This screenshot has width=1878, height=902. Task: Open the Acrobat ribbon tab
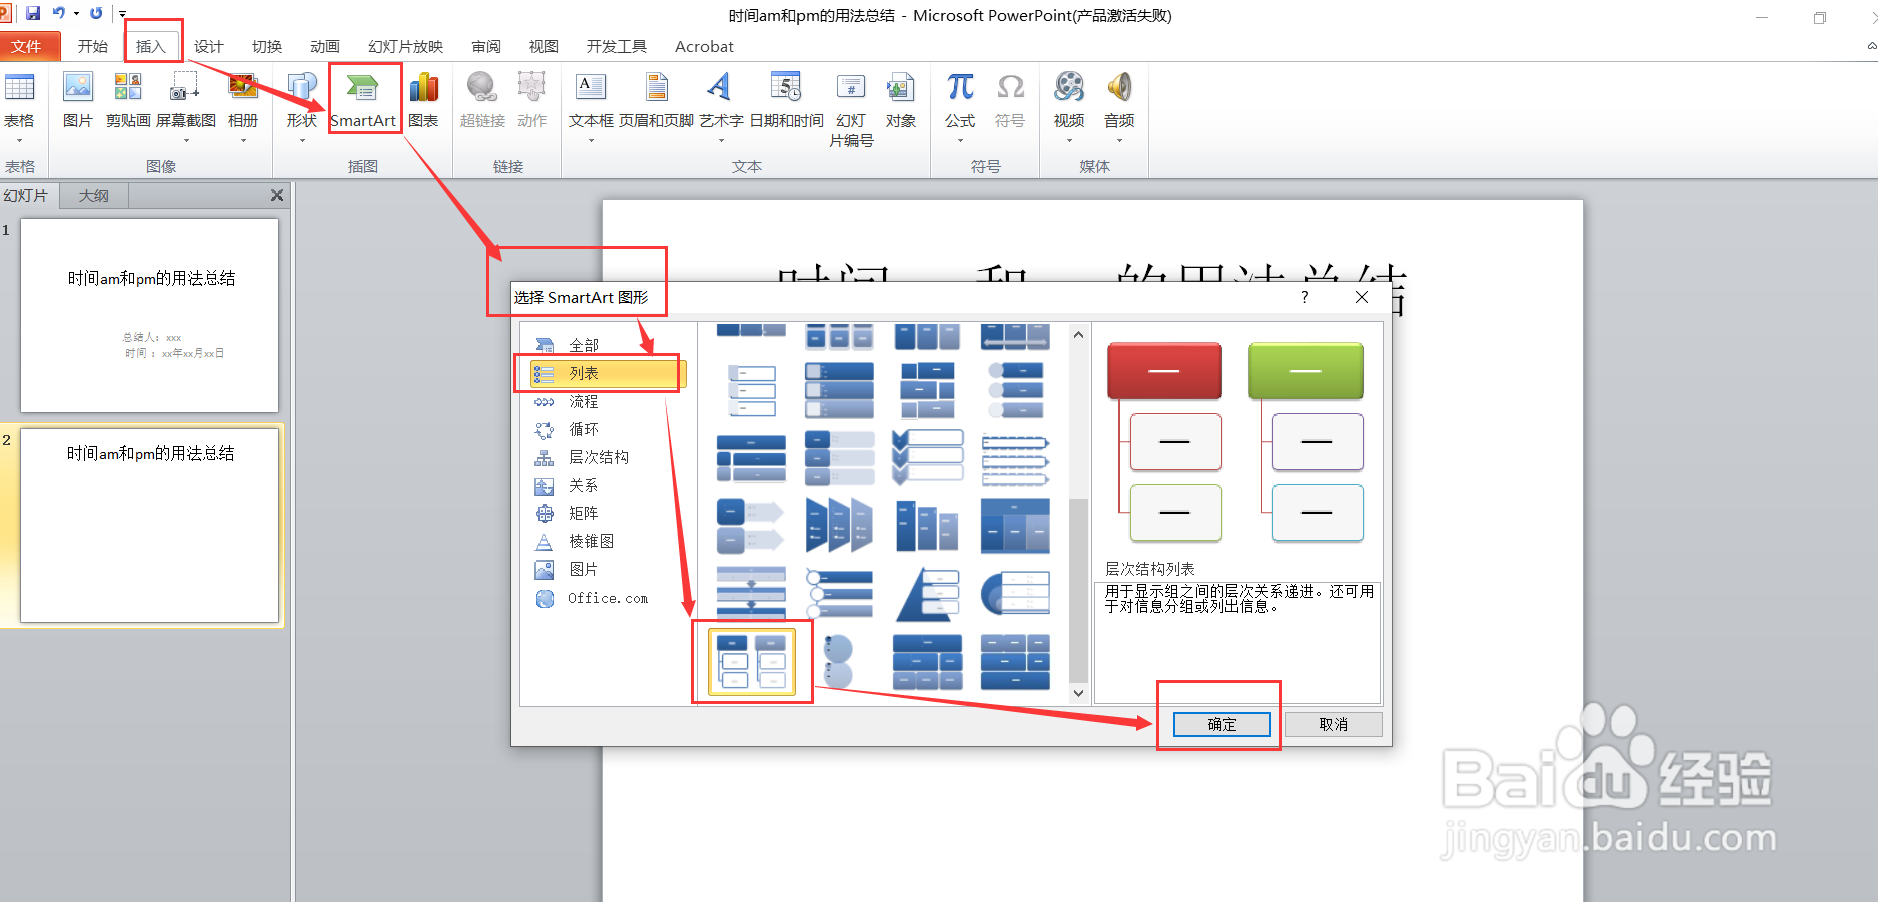tap(704, 46)
